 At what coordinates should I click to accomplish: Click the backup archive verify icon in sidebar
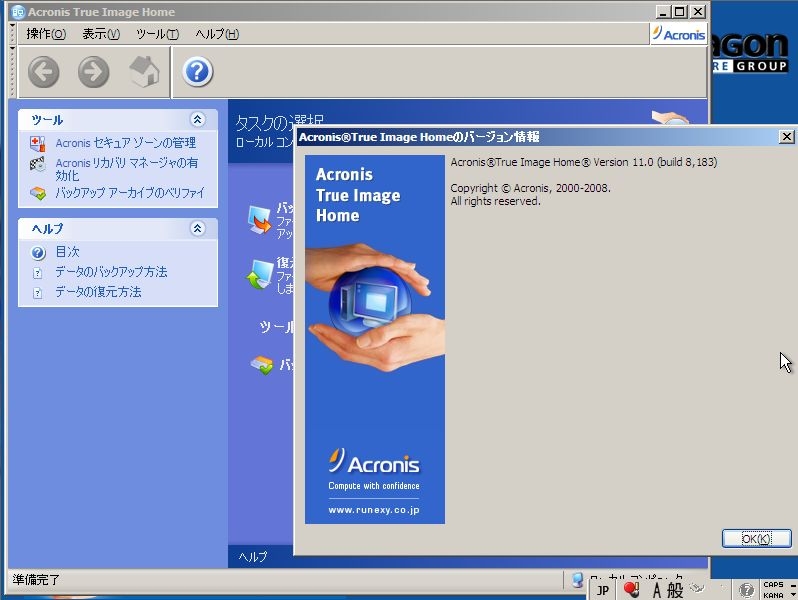38,193
